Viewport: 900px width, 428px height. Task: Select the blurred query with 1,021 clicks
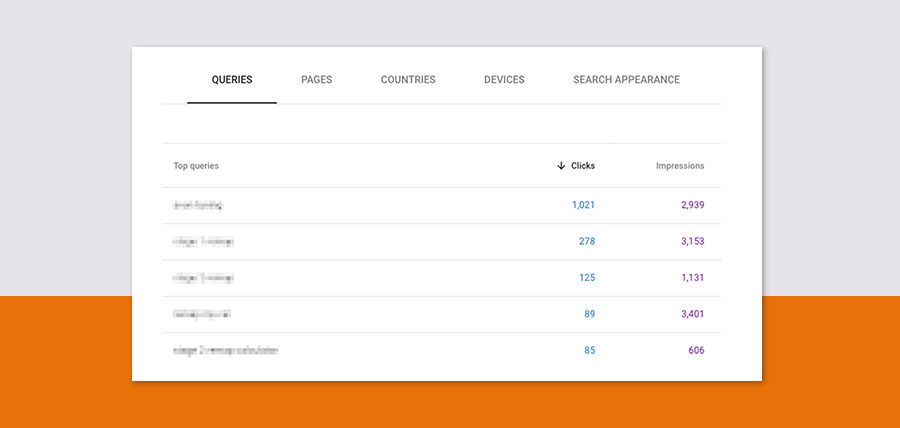197,205
